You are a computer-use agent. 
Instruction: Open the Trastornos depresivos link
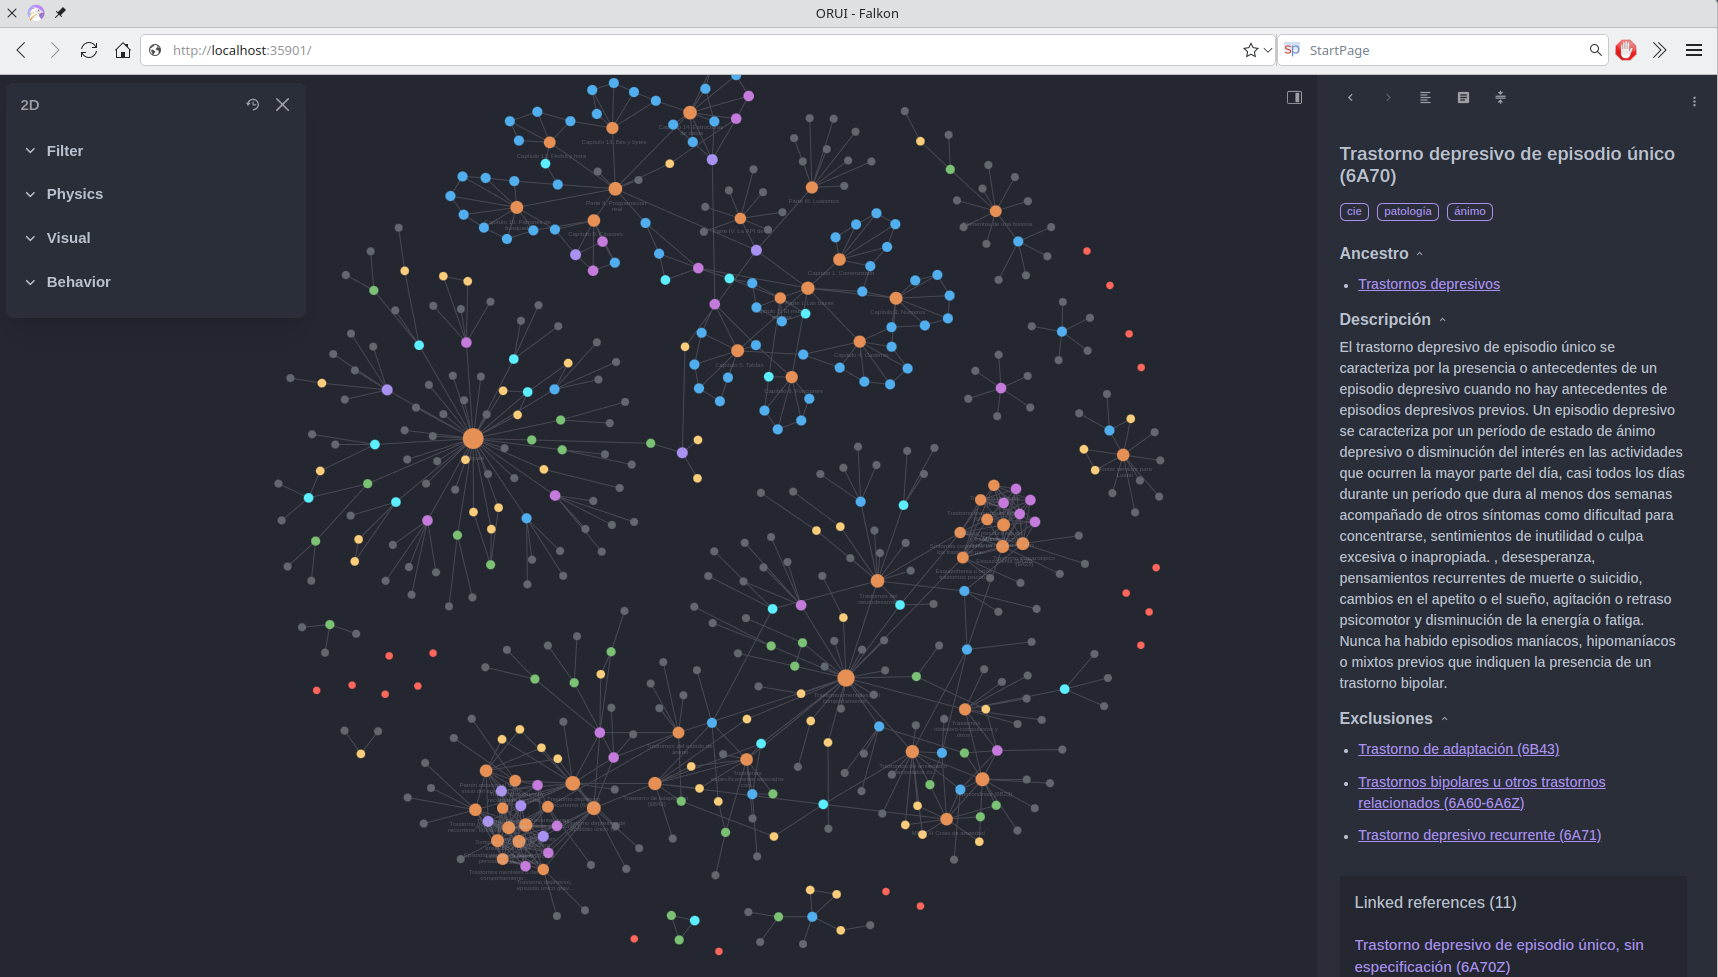coord(1428,284)
